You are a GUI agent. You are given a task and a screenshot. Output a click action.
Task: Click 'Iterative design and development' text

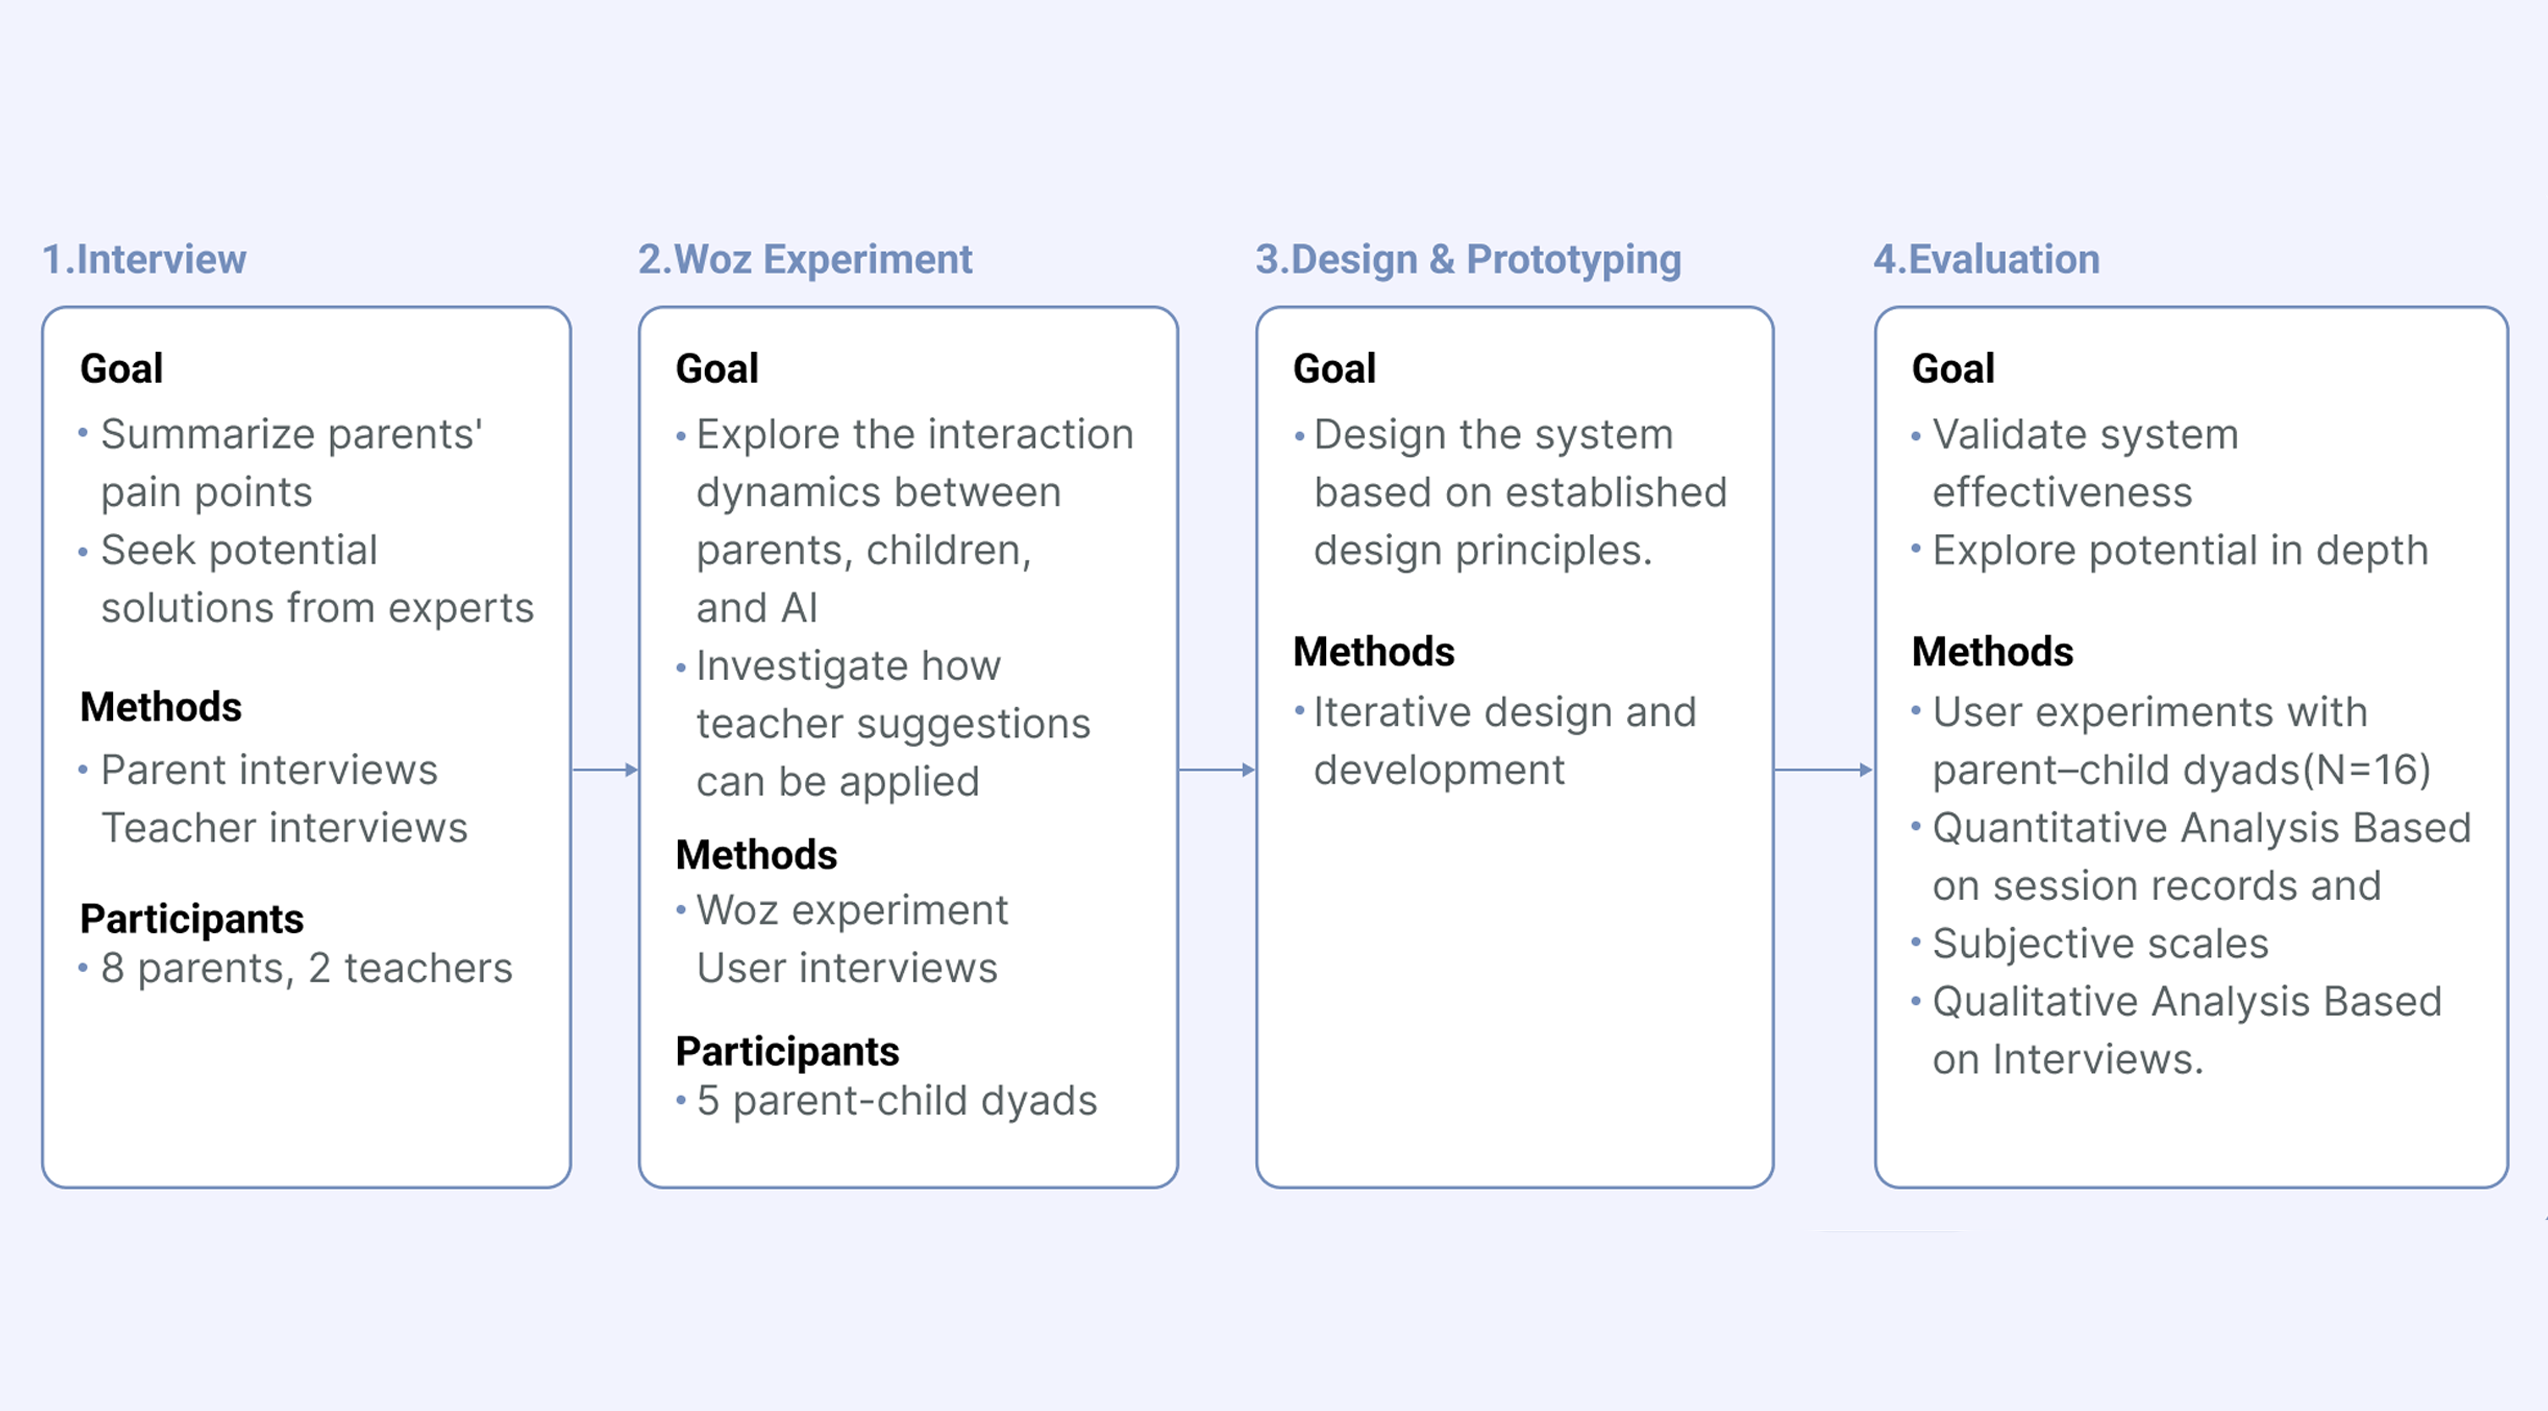[x=1504, y=741]
